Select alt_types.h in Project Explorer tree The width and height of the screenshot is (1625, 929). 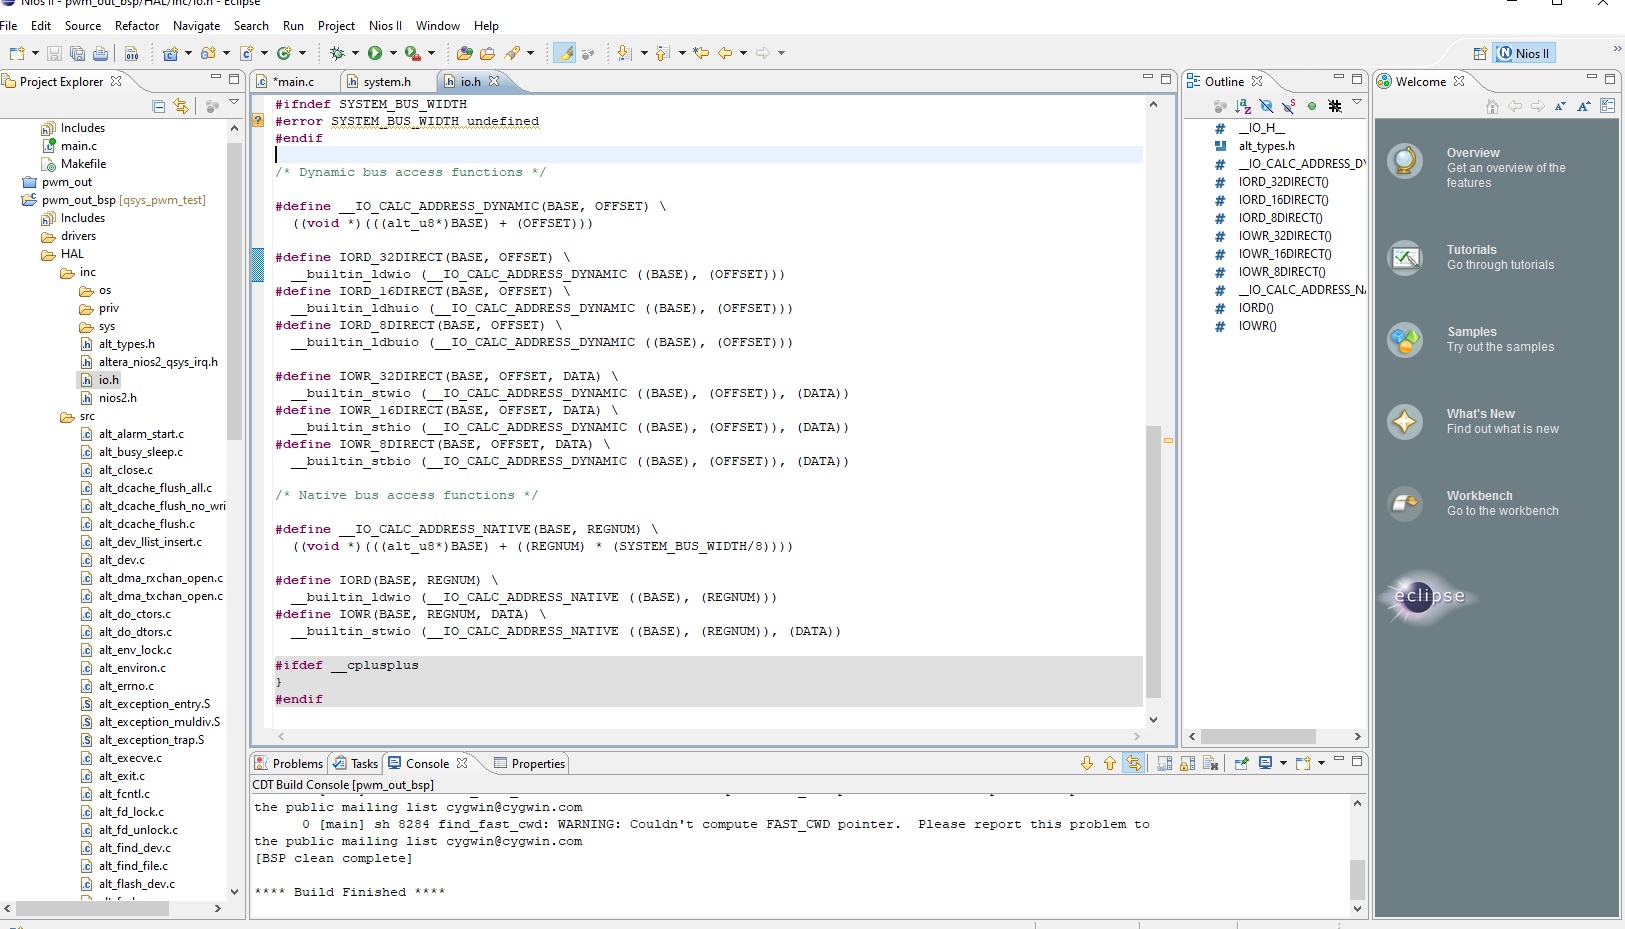pyautogui.click(x=126, y=344)
